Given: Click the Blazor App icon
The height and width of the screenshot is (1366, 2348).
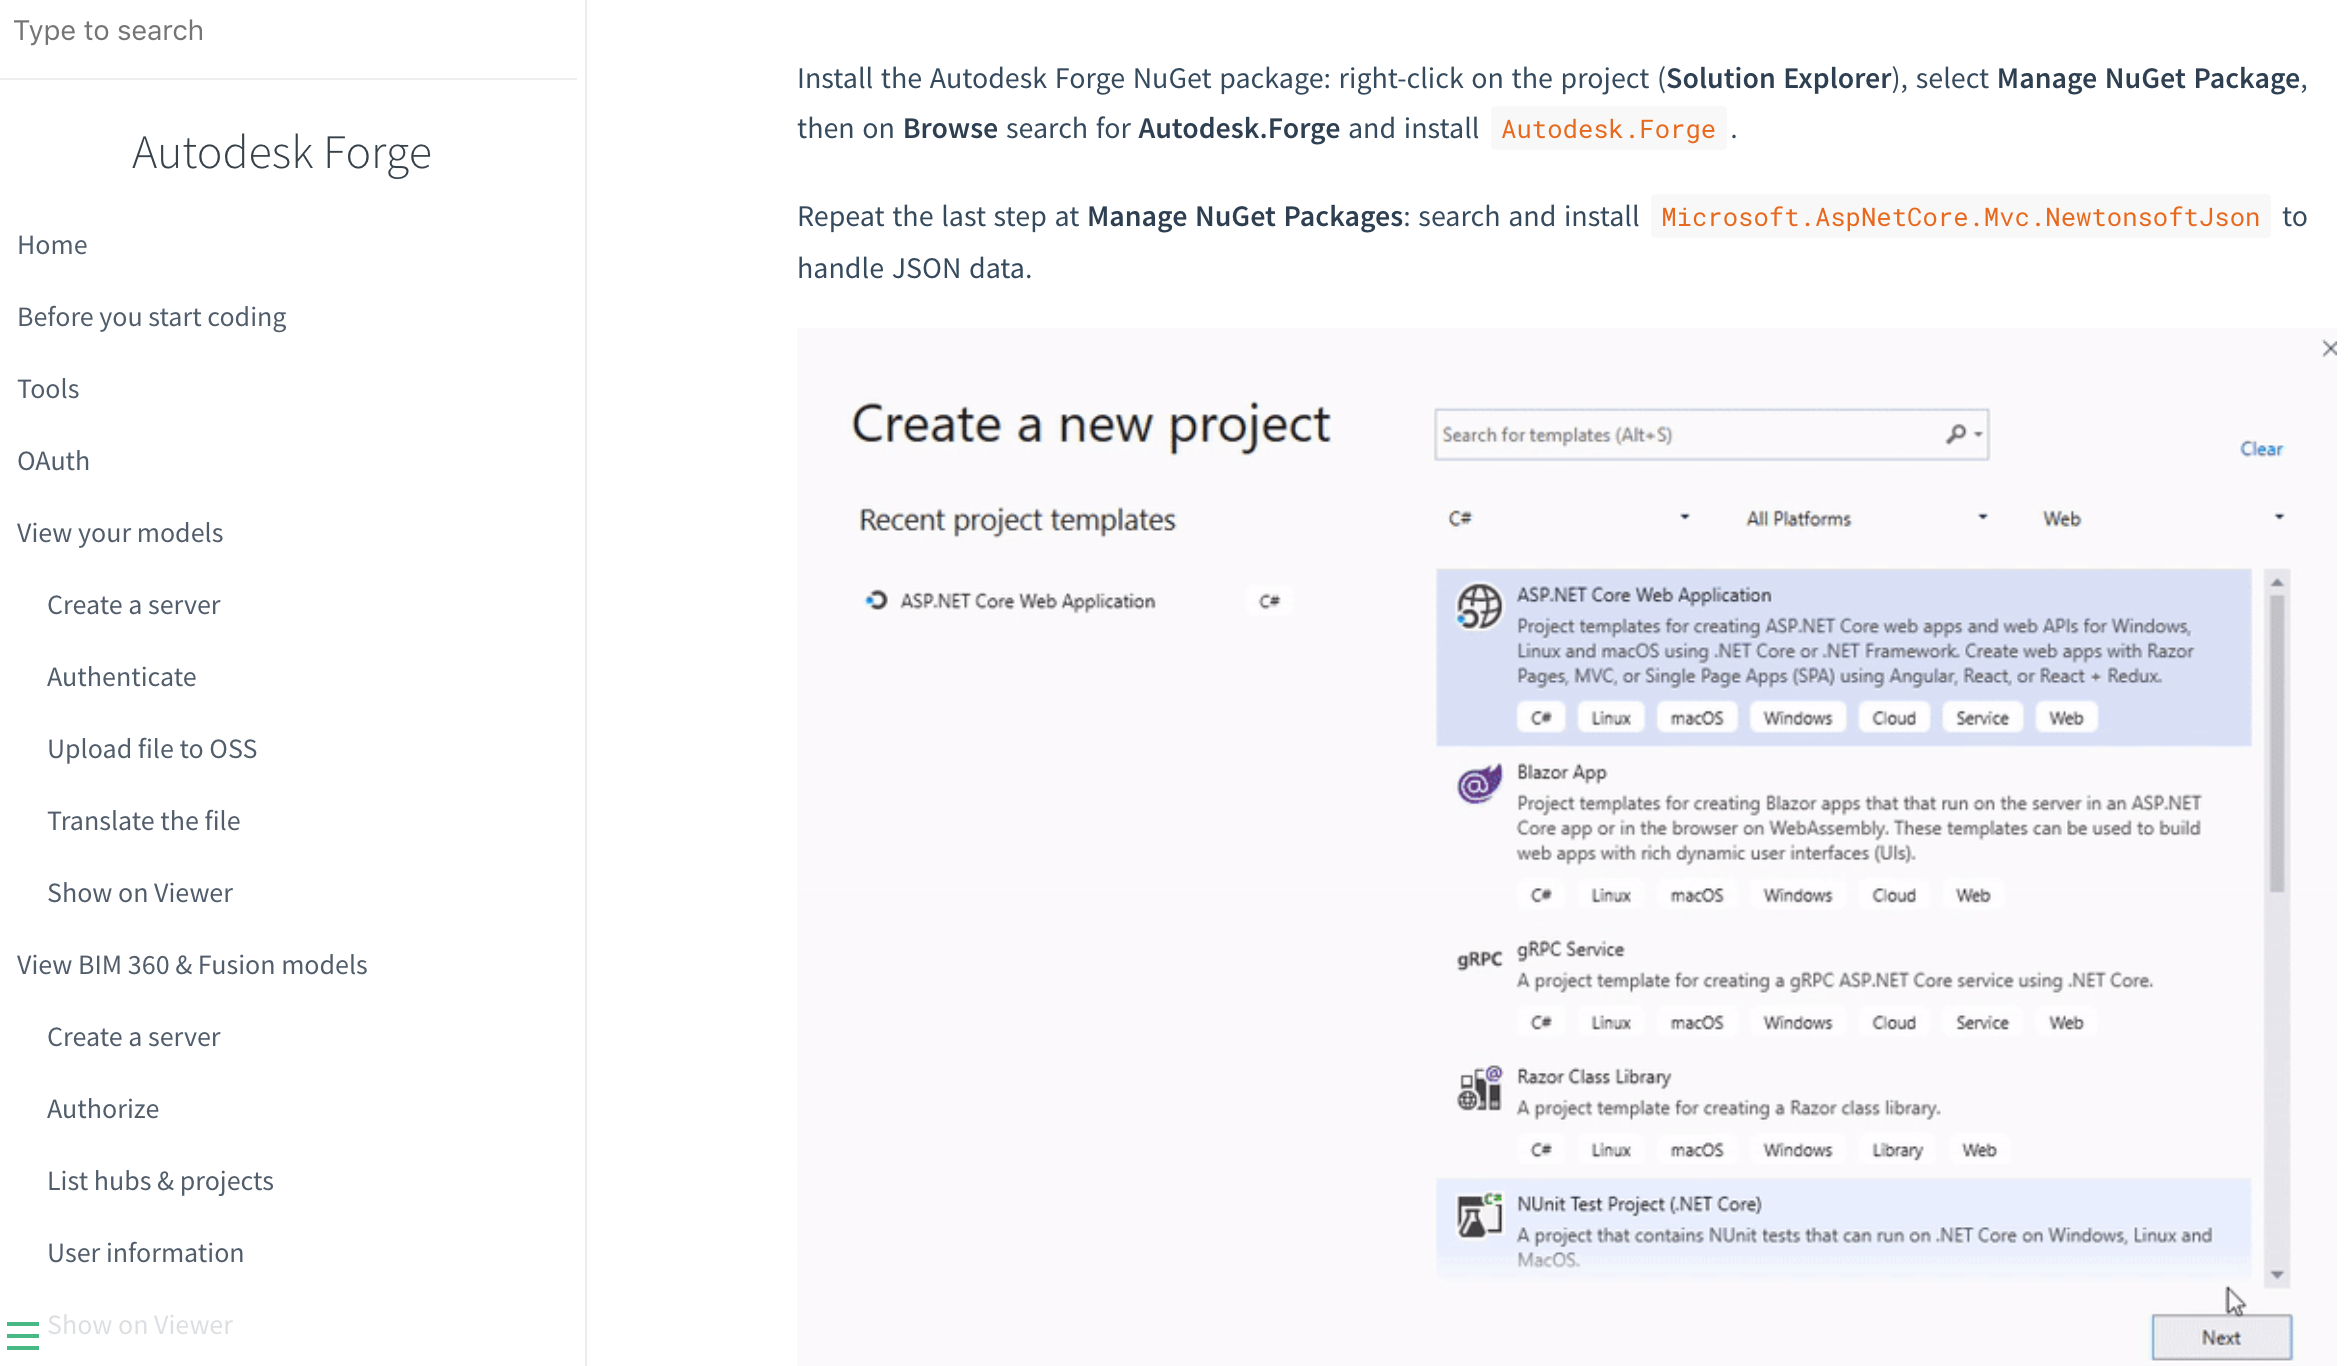Looking at the screenshot, I should click(x=1478, y=784).
